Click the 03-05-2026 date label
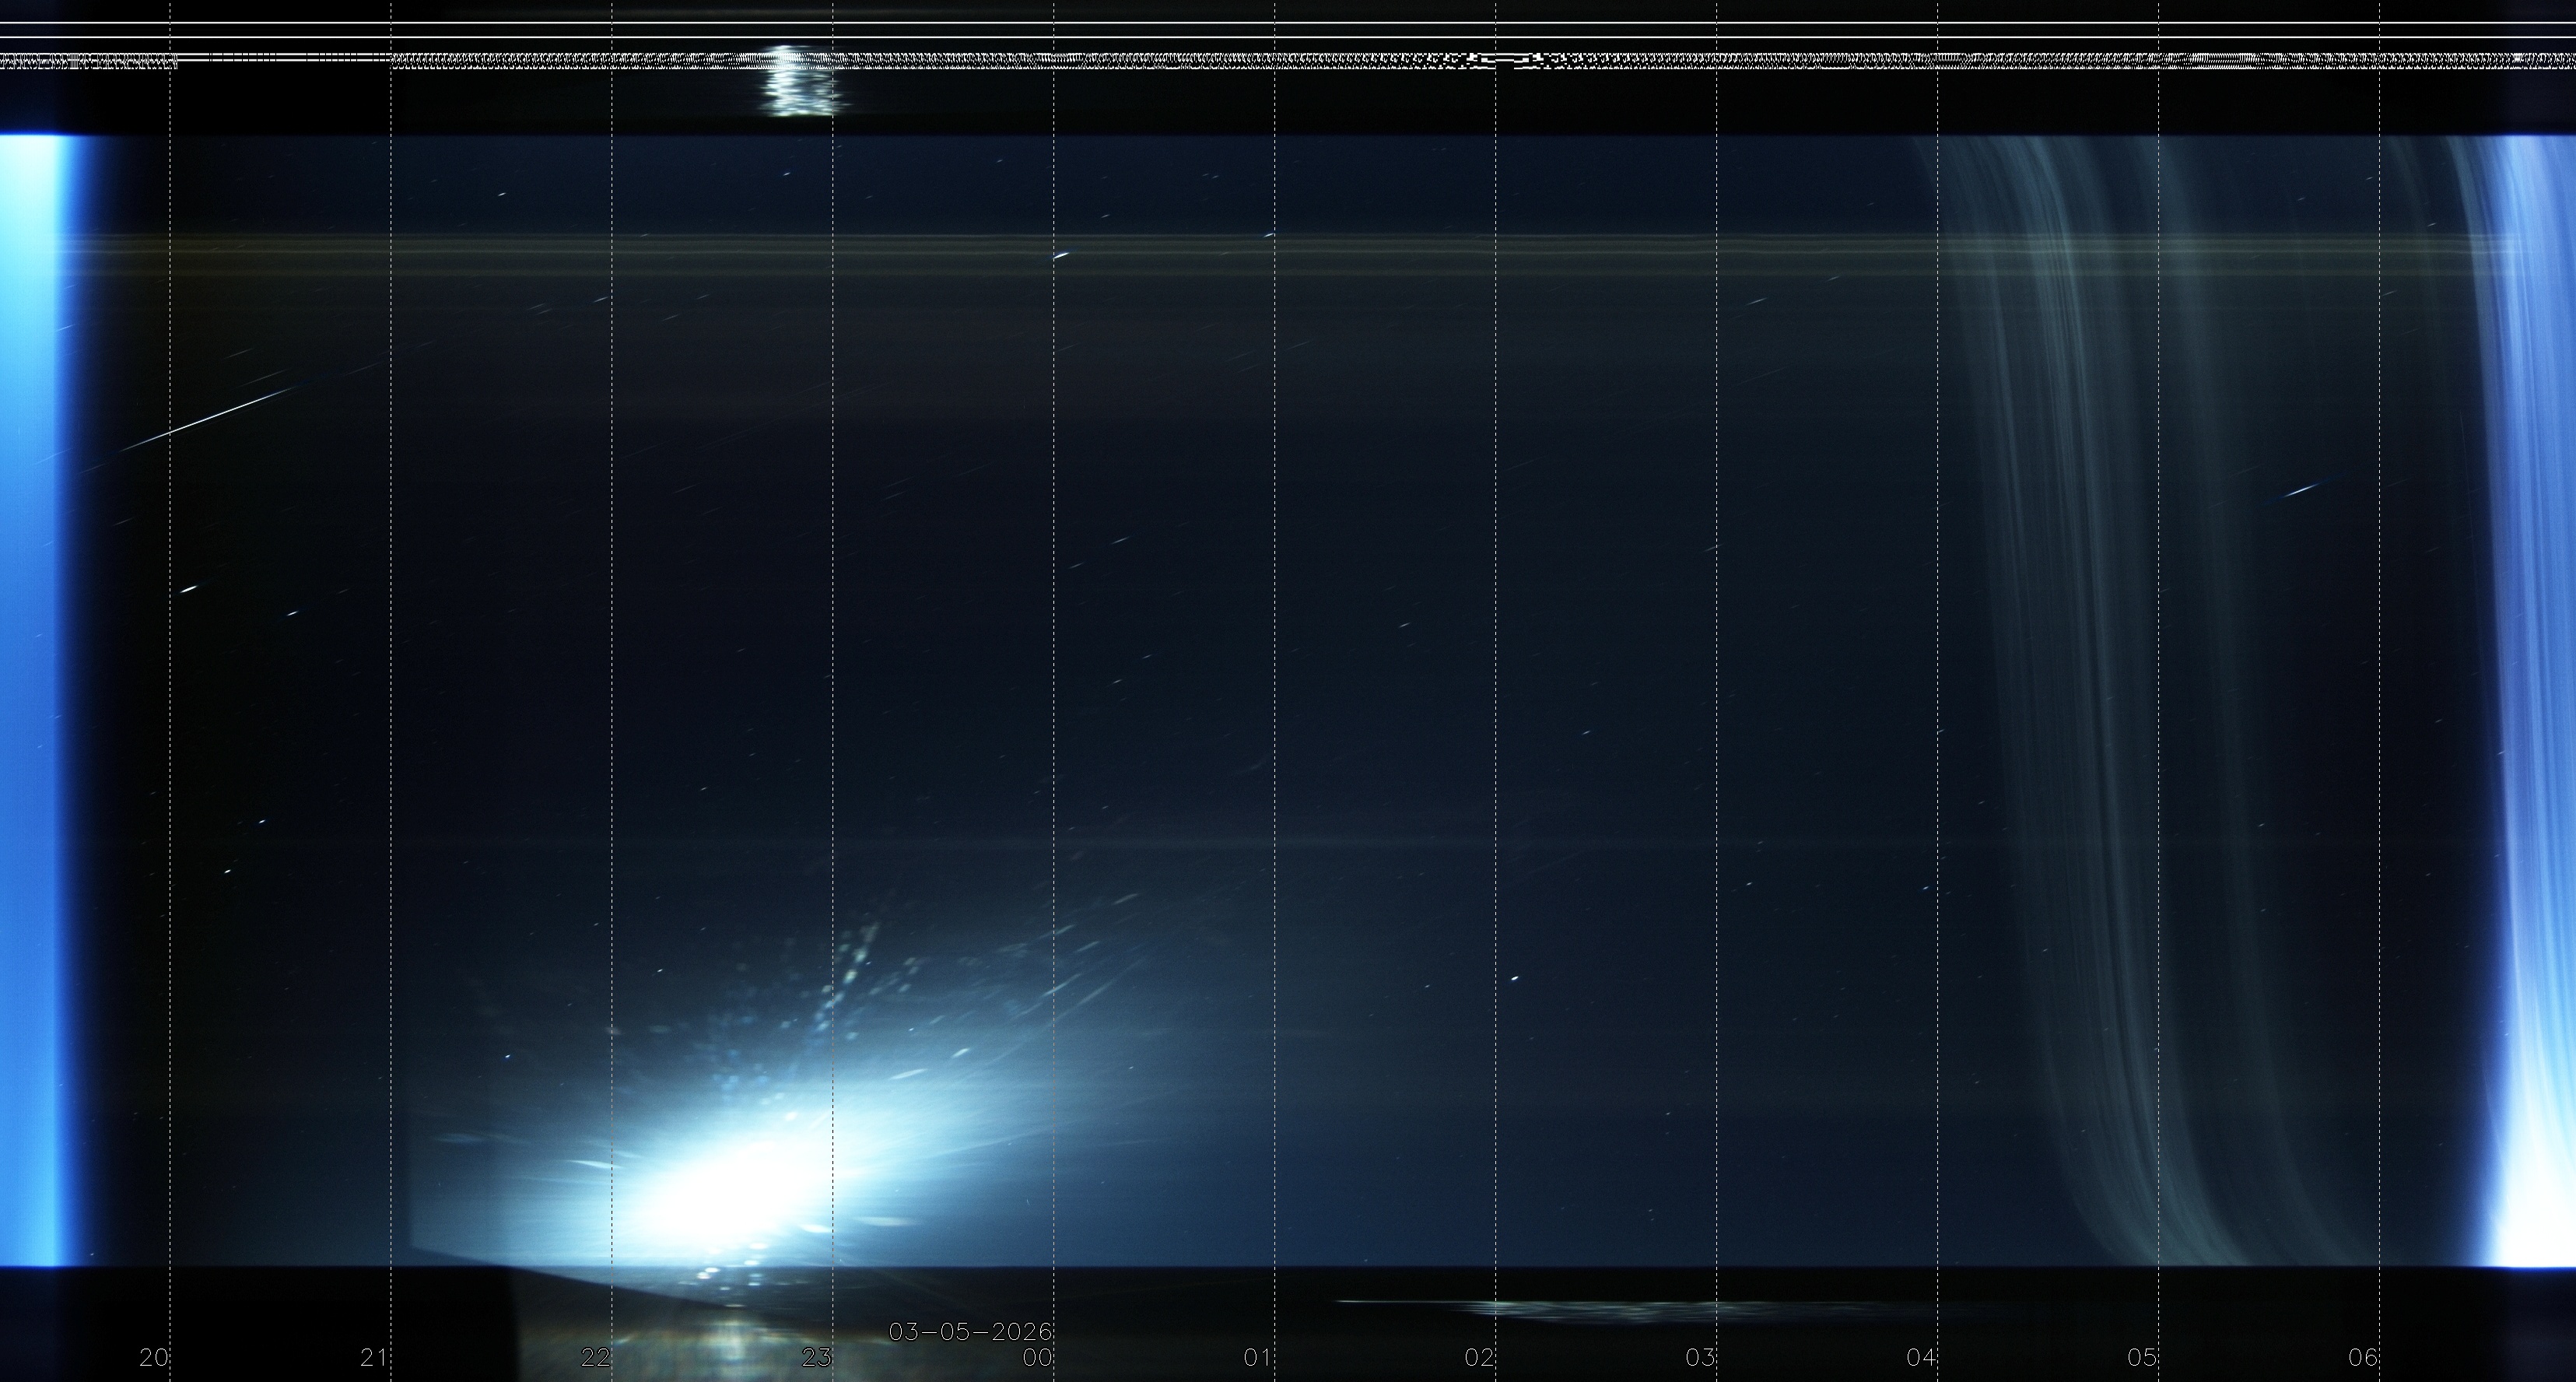2576x1382 pixels. (970, 1332)
